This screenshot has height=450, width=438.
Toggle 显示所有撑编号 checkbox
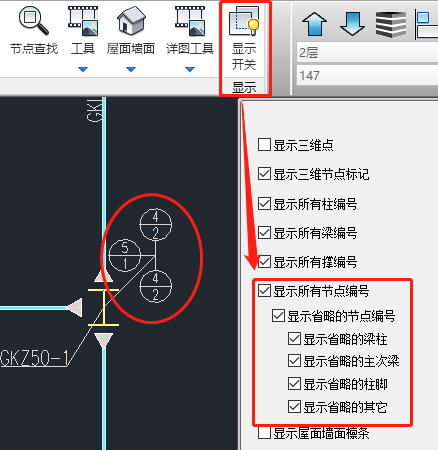coord(264,262)
